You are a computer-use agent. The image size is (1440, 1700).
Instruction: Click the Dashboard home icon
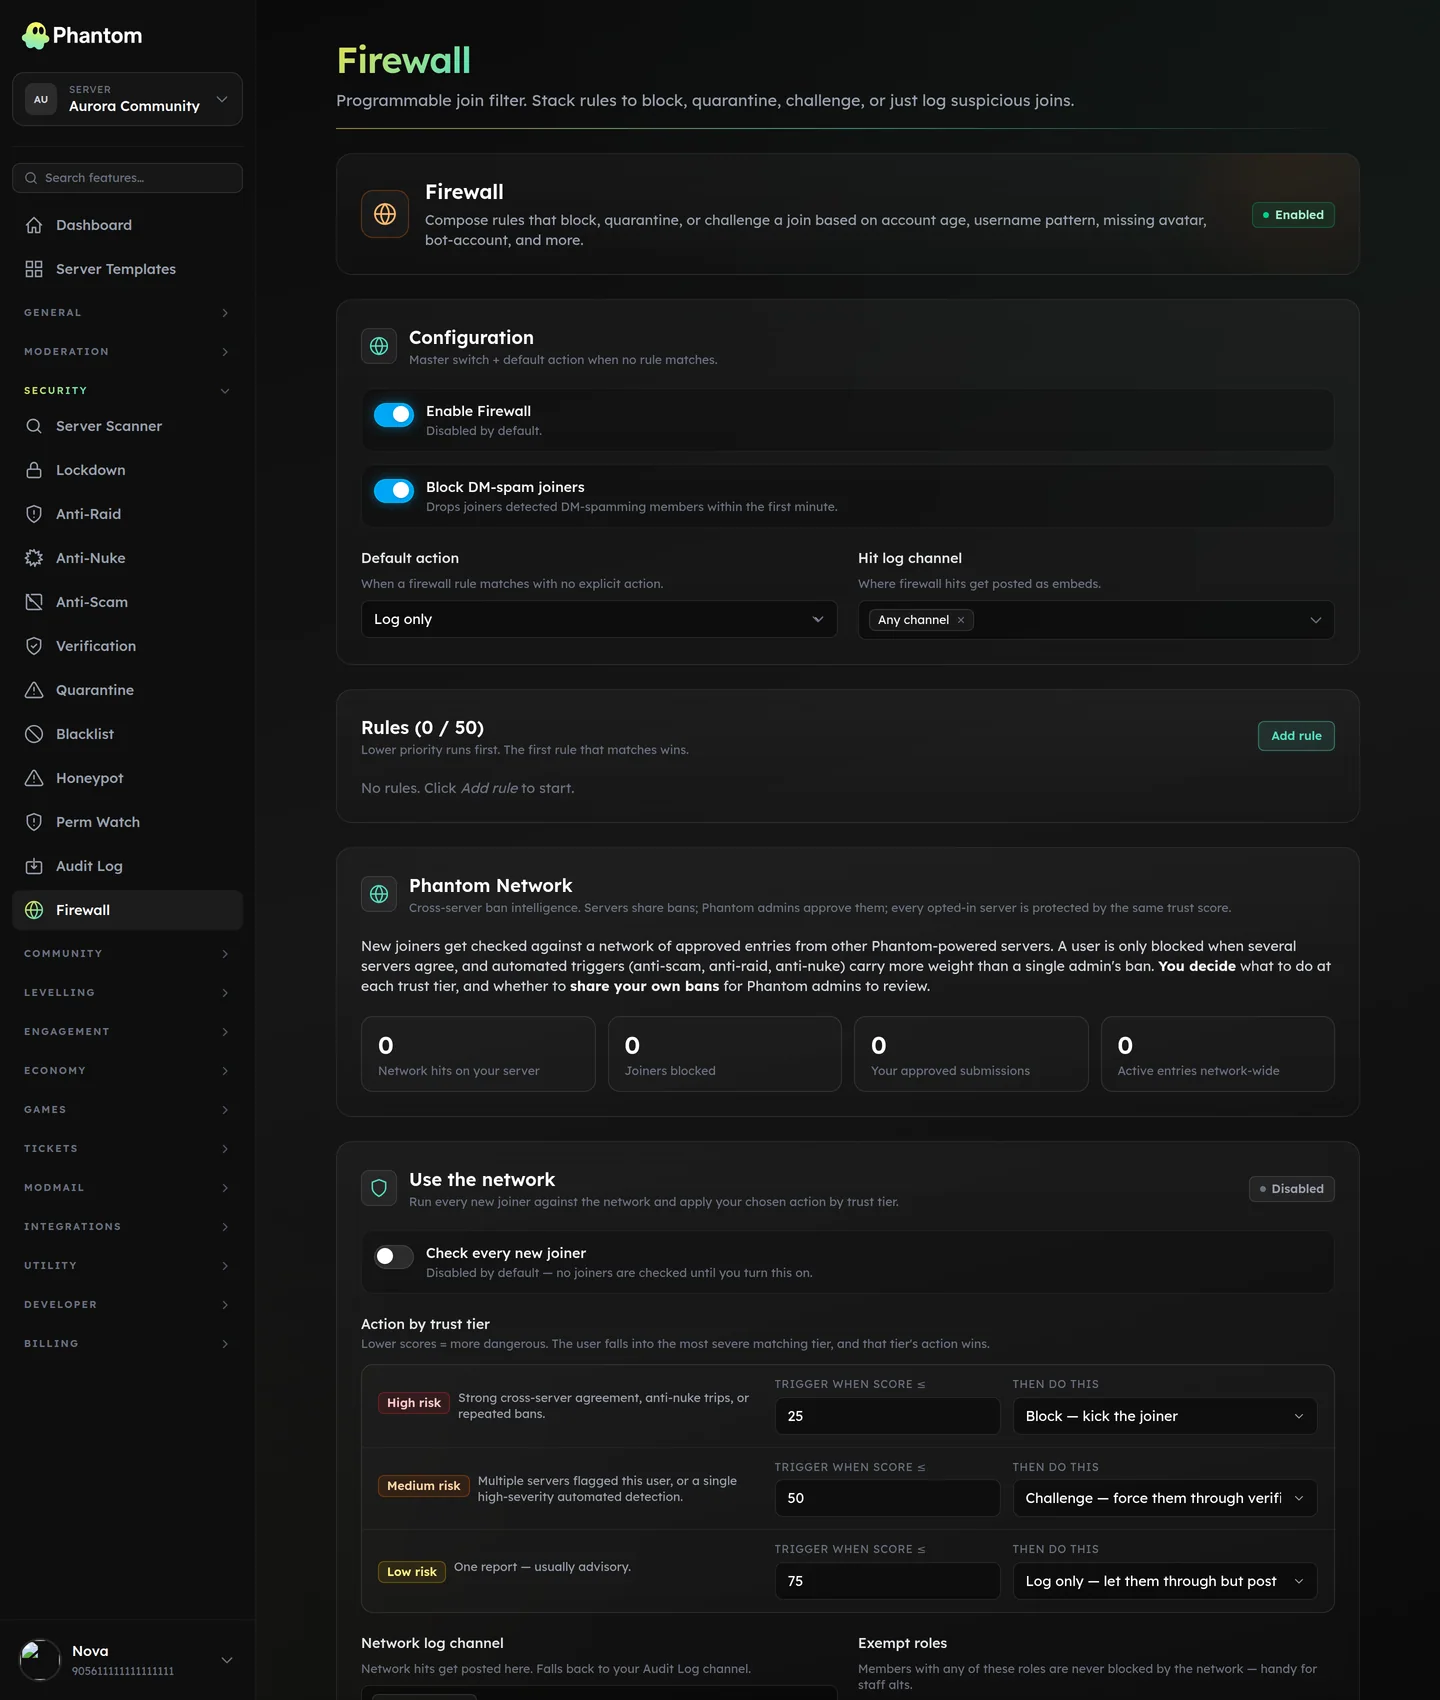pos(34,225)
